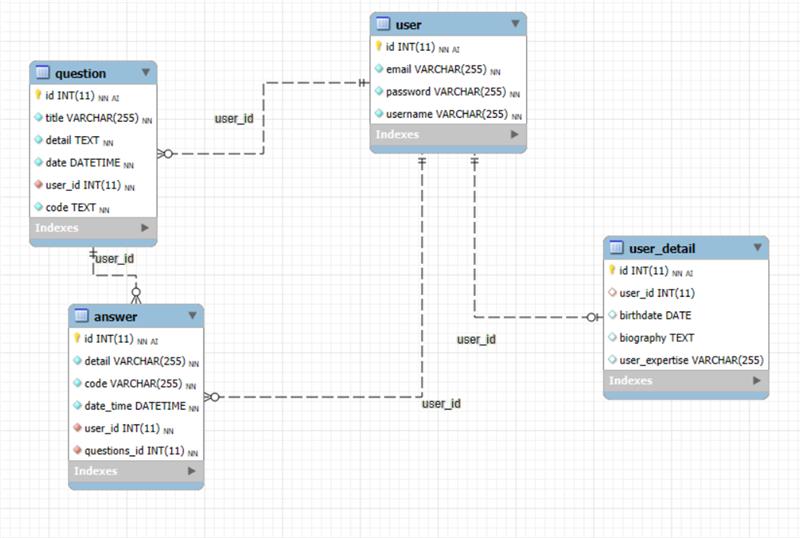The width and height of the screenshot is (800, 538).
Task: Collapse the user_detail table header arrow
Action: (756, 247)
